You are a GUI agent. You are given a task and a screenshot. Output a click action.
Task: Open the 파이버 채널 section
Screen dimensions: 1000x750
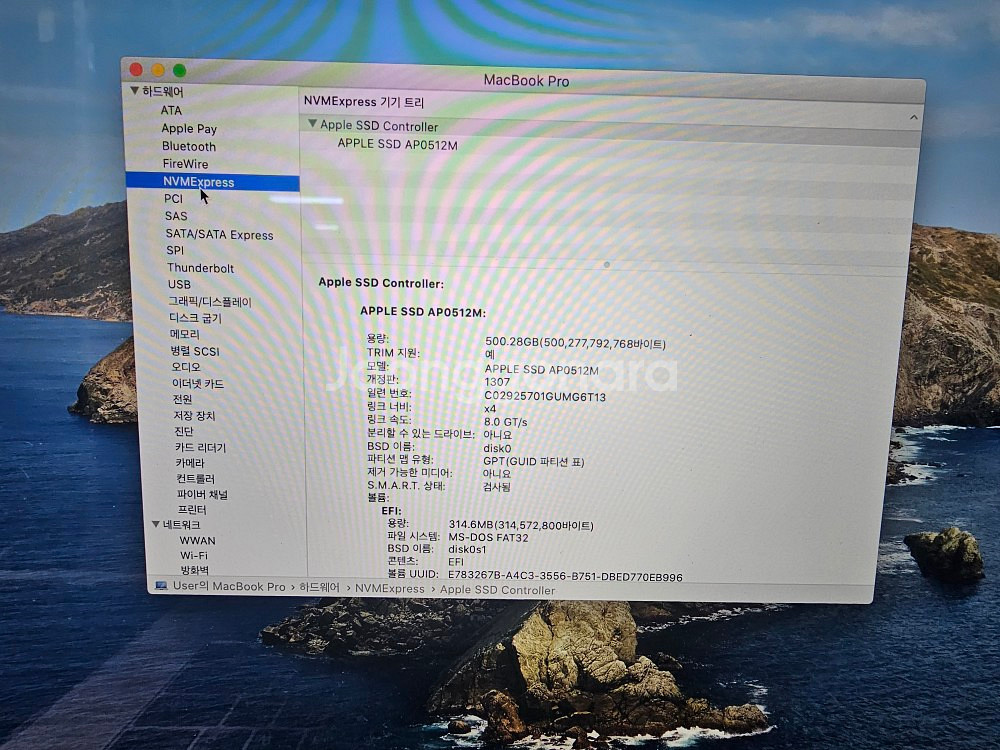point(202,494)
